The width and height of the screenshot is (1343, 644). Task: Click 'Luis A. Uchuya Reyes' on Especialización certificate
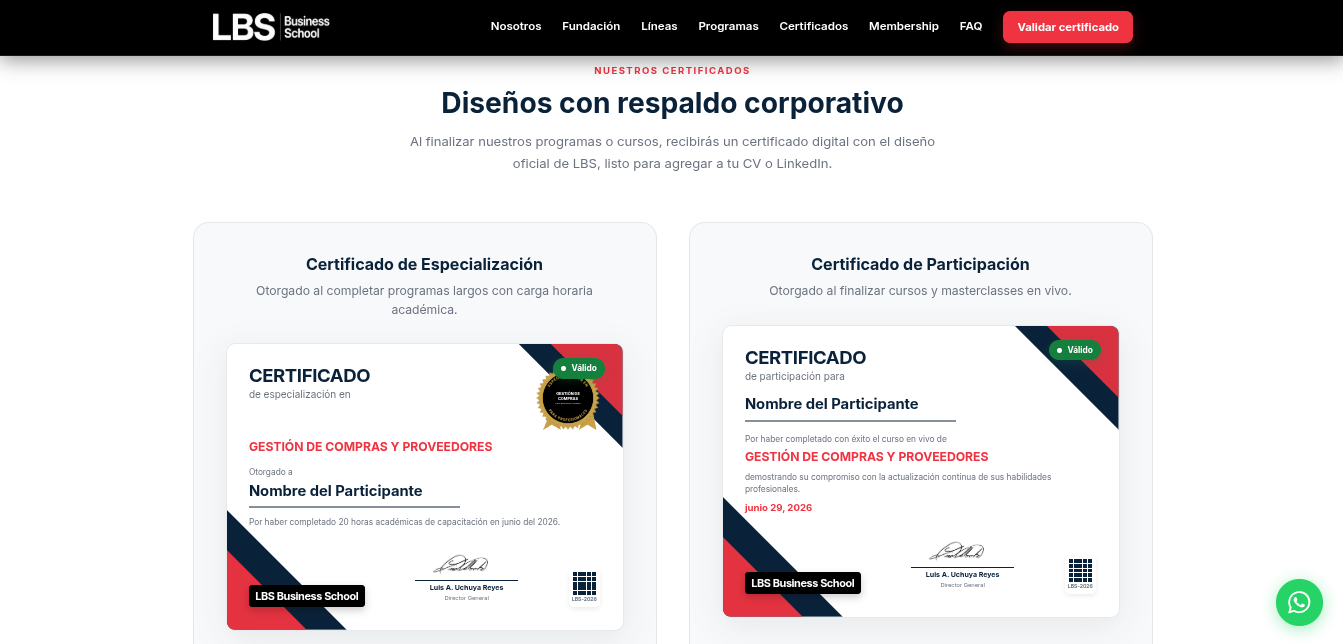467,588
